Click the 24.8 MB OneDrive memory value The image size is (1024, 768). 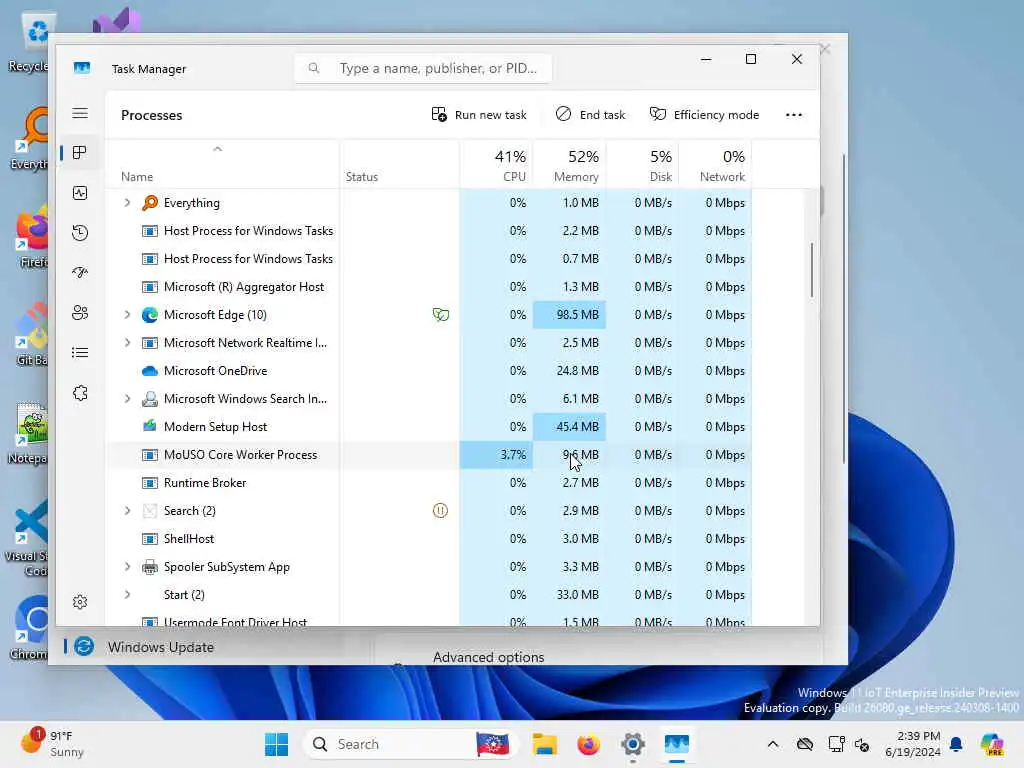577,371
